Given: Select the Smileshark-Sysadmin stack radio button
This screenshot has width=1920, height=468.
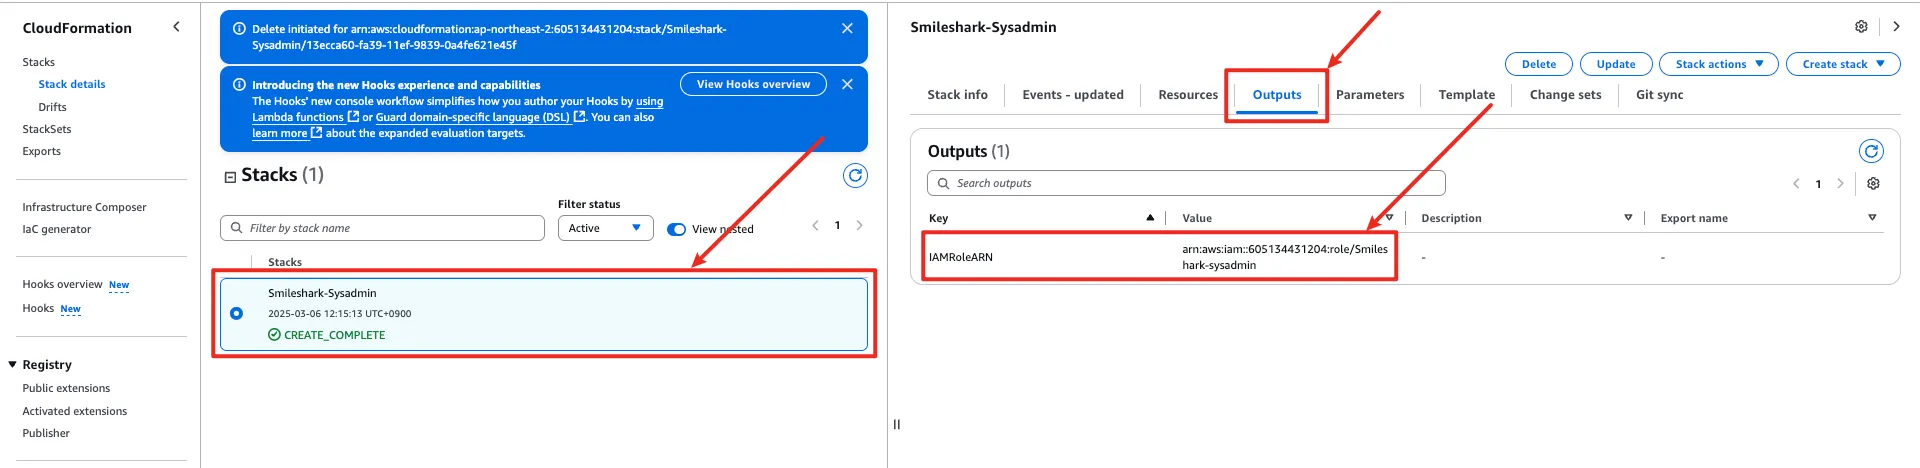Looking at the screenshot, I should [237, 313].
